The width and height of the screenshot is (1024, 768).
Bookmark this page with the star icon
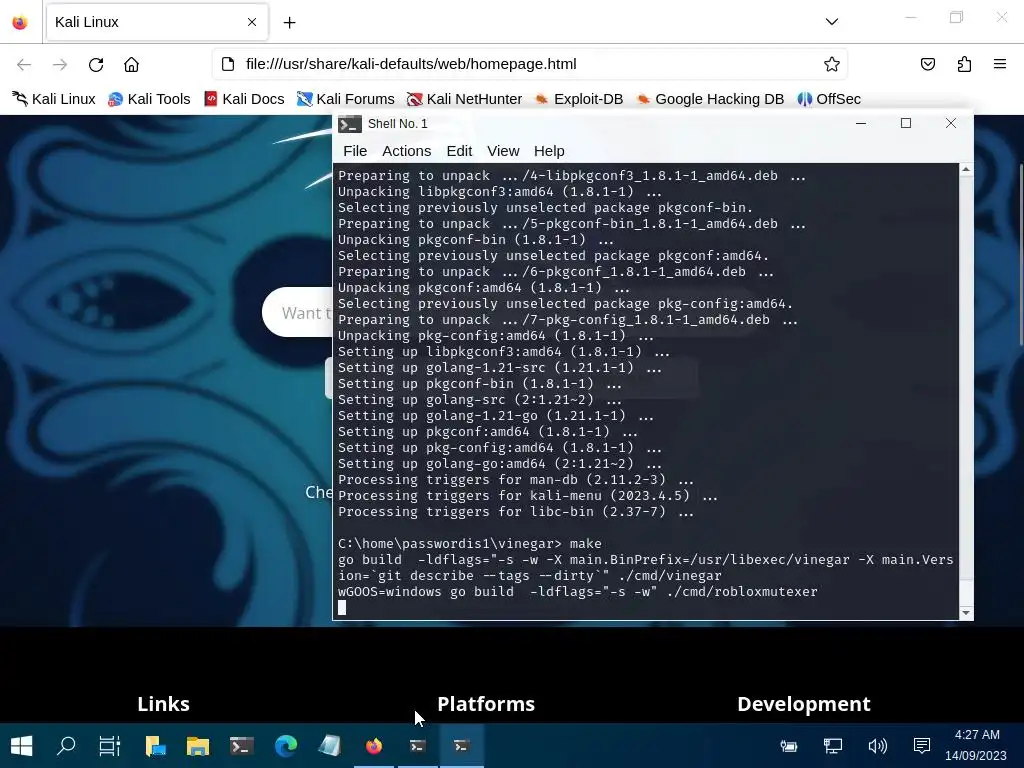(x=831, y=64)
